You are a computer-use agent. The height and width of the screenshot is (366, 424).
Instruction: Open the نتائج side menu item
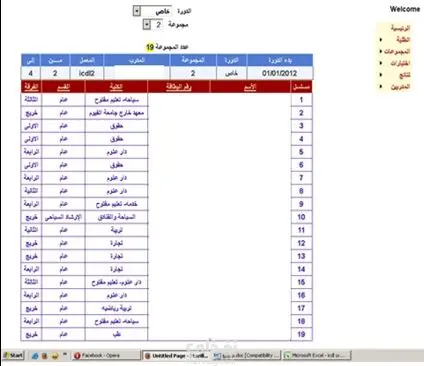tap(405, 75)
